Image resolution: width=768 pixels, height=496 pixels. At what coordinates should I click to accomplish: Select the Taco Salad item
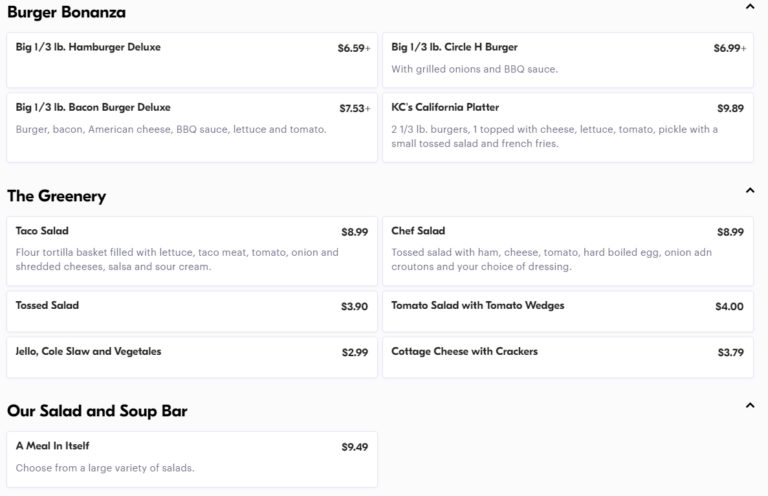click(192, 251)
